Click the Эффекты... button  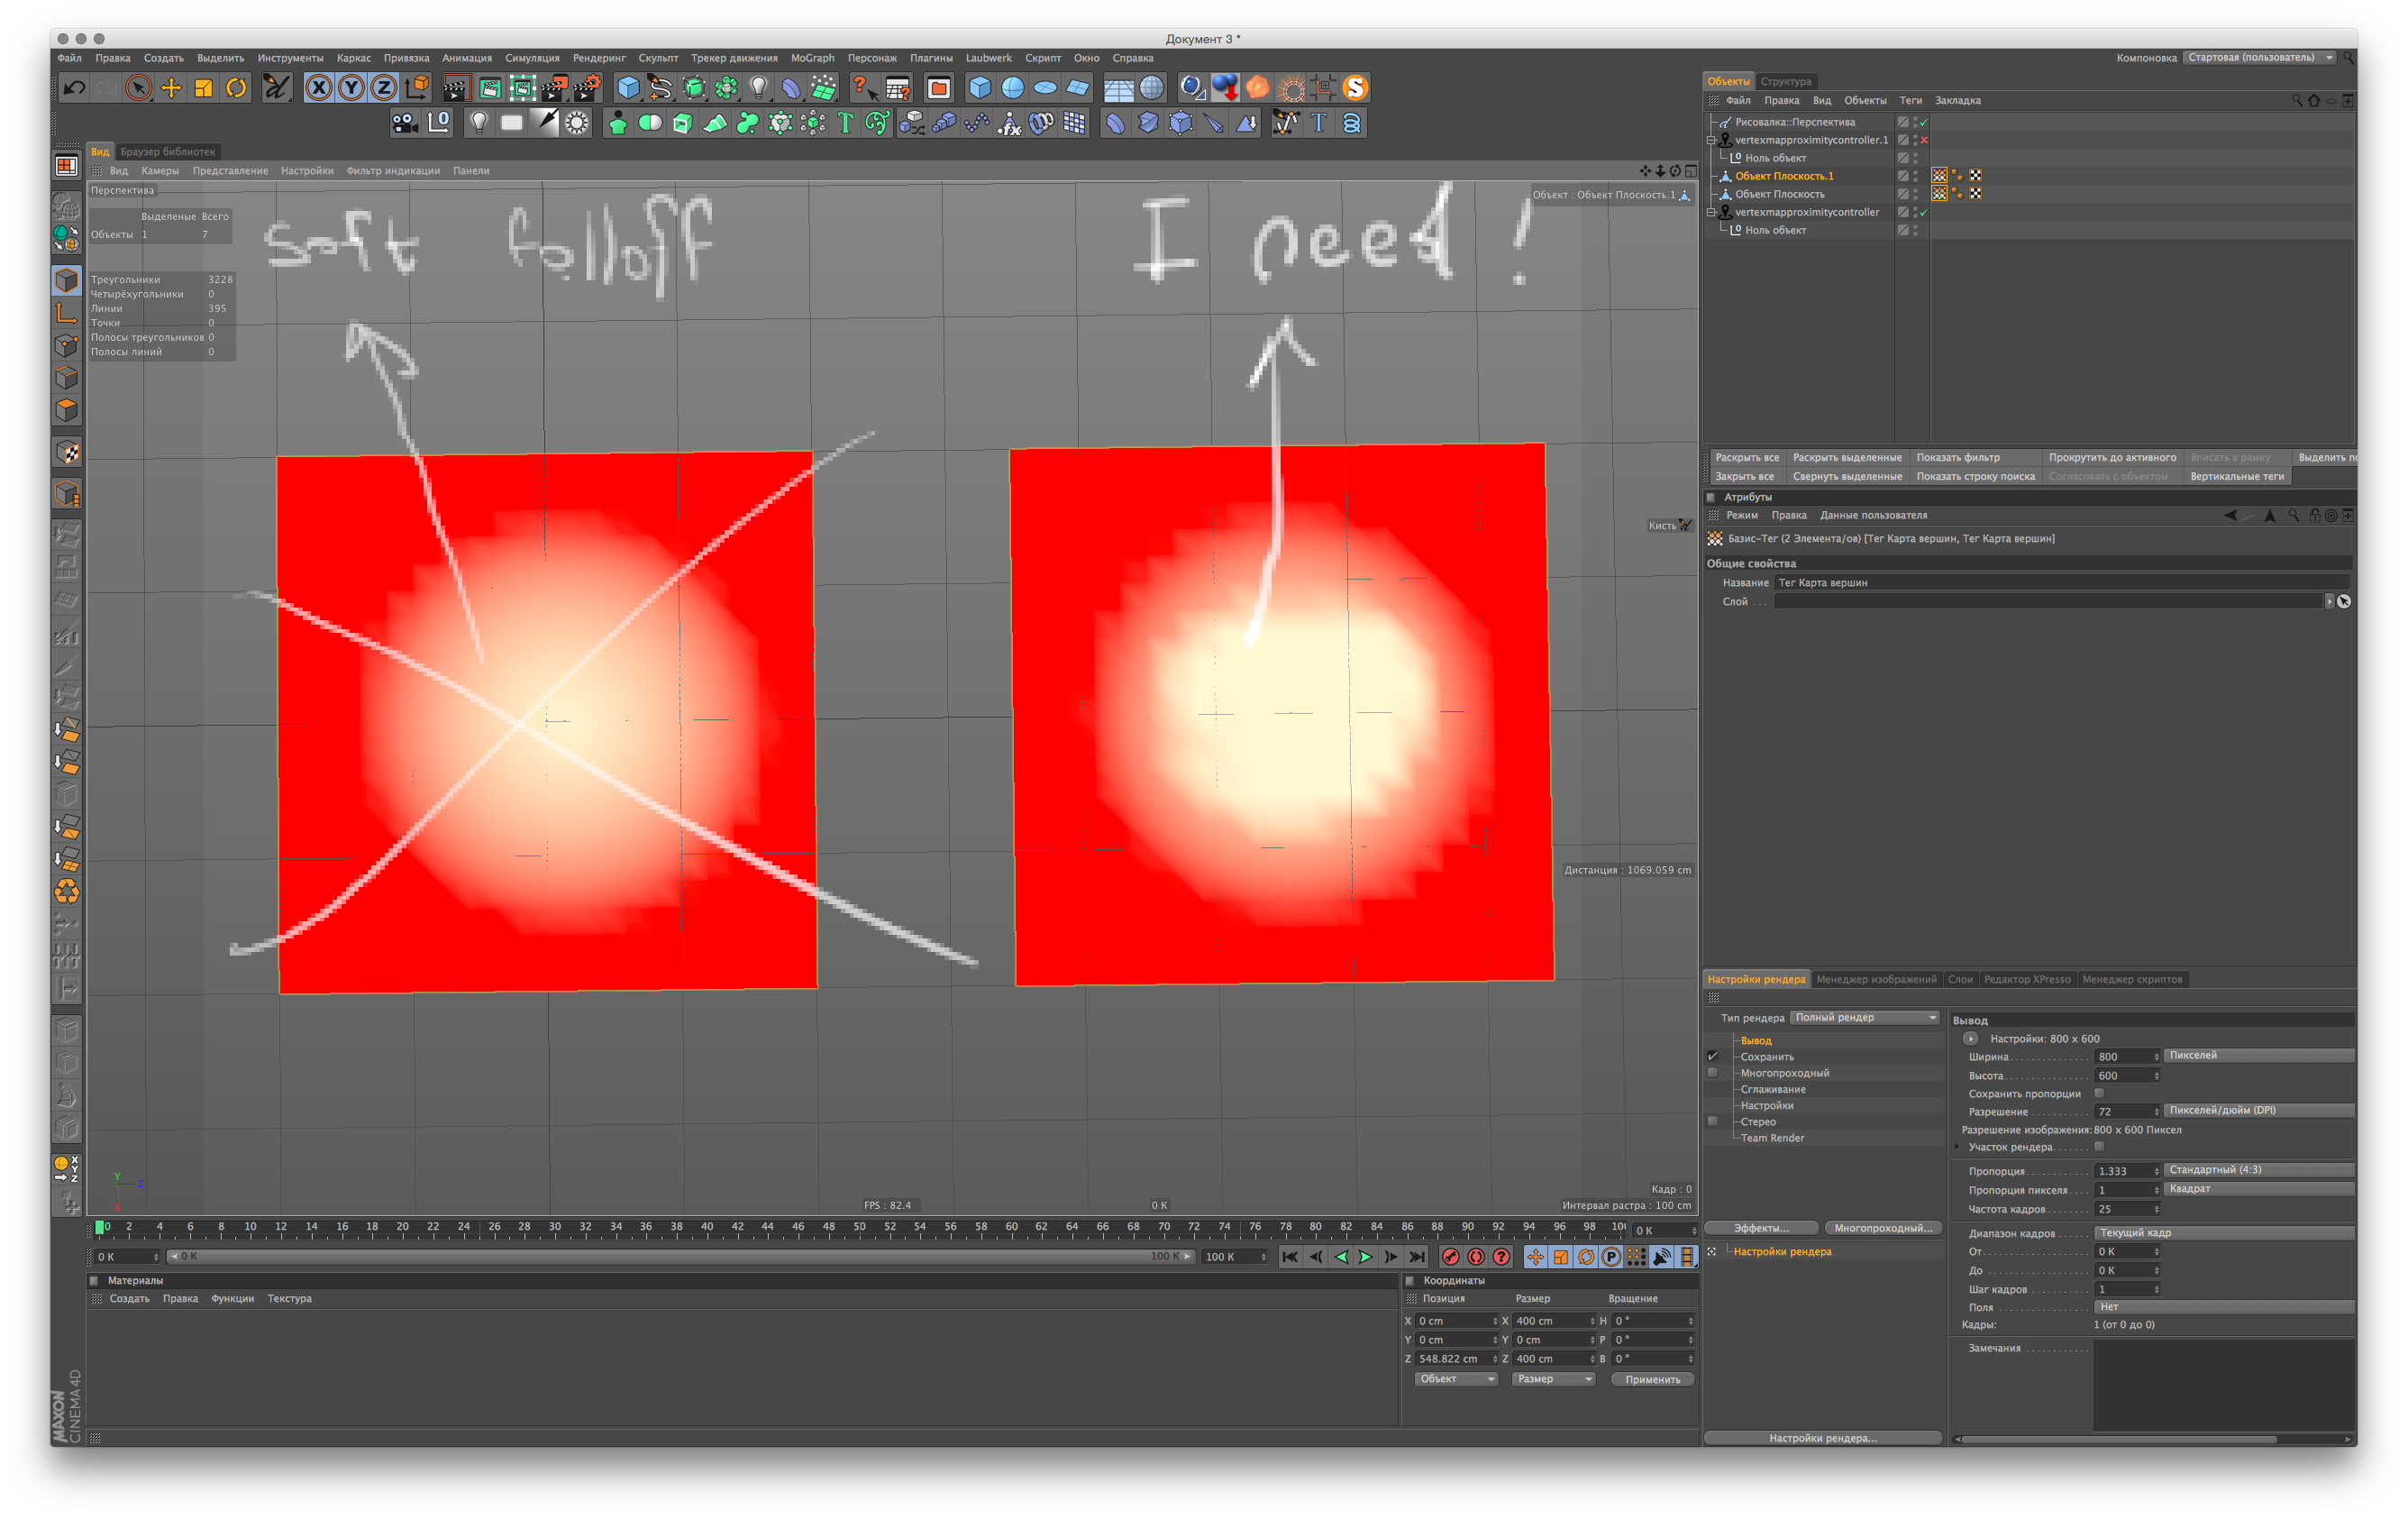coord(1761,1228)
